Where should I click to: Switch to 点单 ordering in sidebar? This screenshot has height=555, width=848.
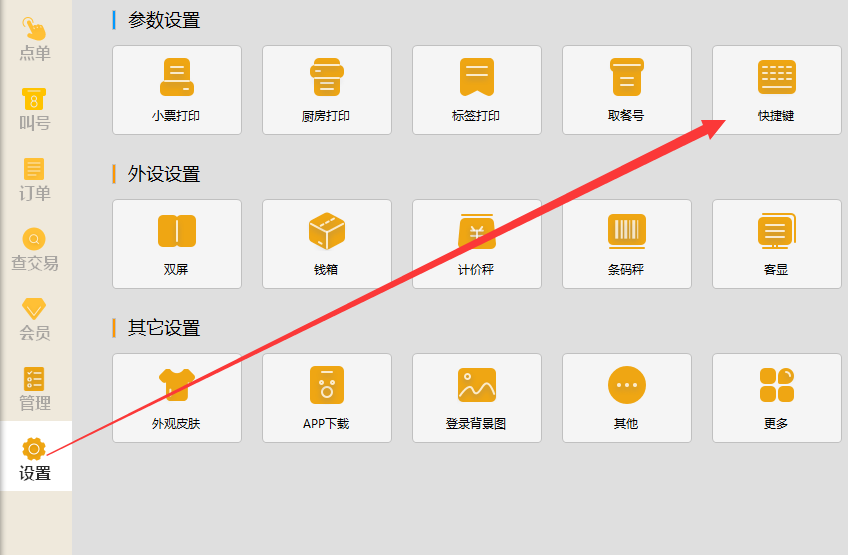click(35, 38)
